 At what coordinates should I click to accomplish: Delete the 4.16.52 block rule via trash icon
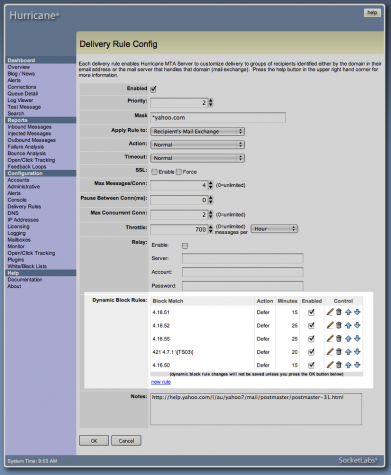(x=339, y=325)
